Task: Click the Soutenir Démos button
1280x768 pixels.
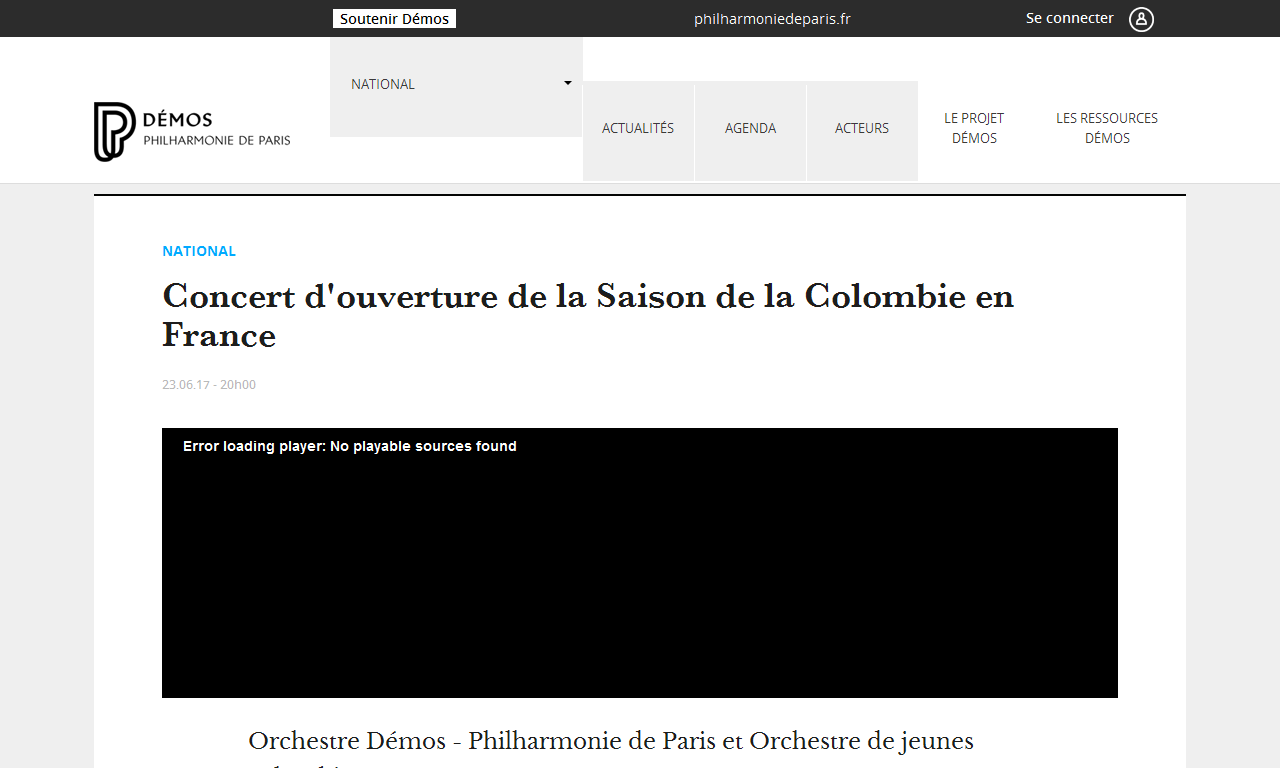Action: 394,19
